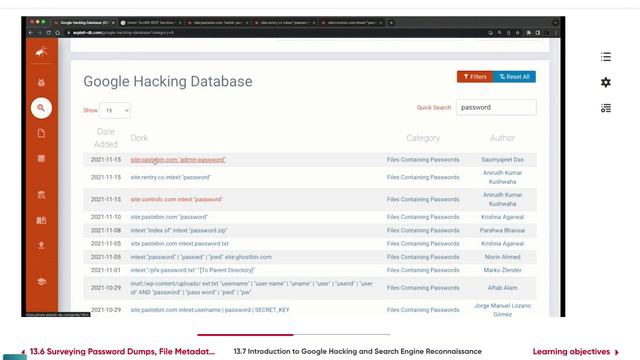Click the Filters button
The image size is (640, 360).
click(x=475, y=77)
